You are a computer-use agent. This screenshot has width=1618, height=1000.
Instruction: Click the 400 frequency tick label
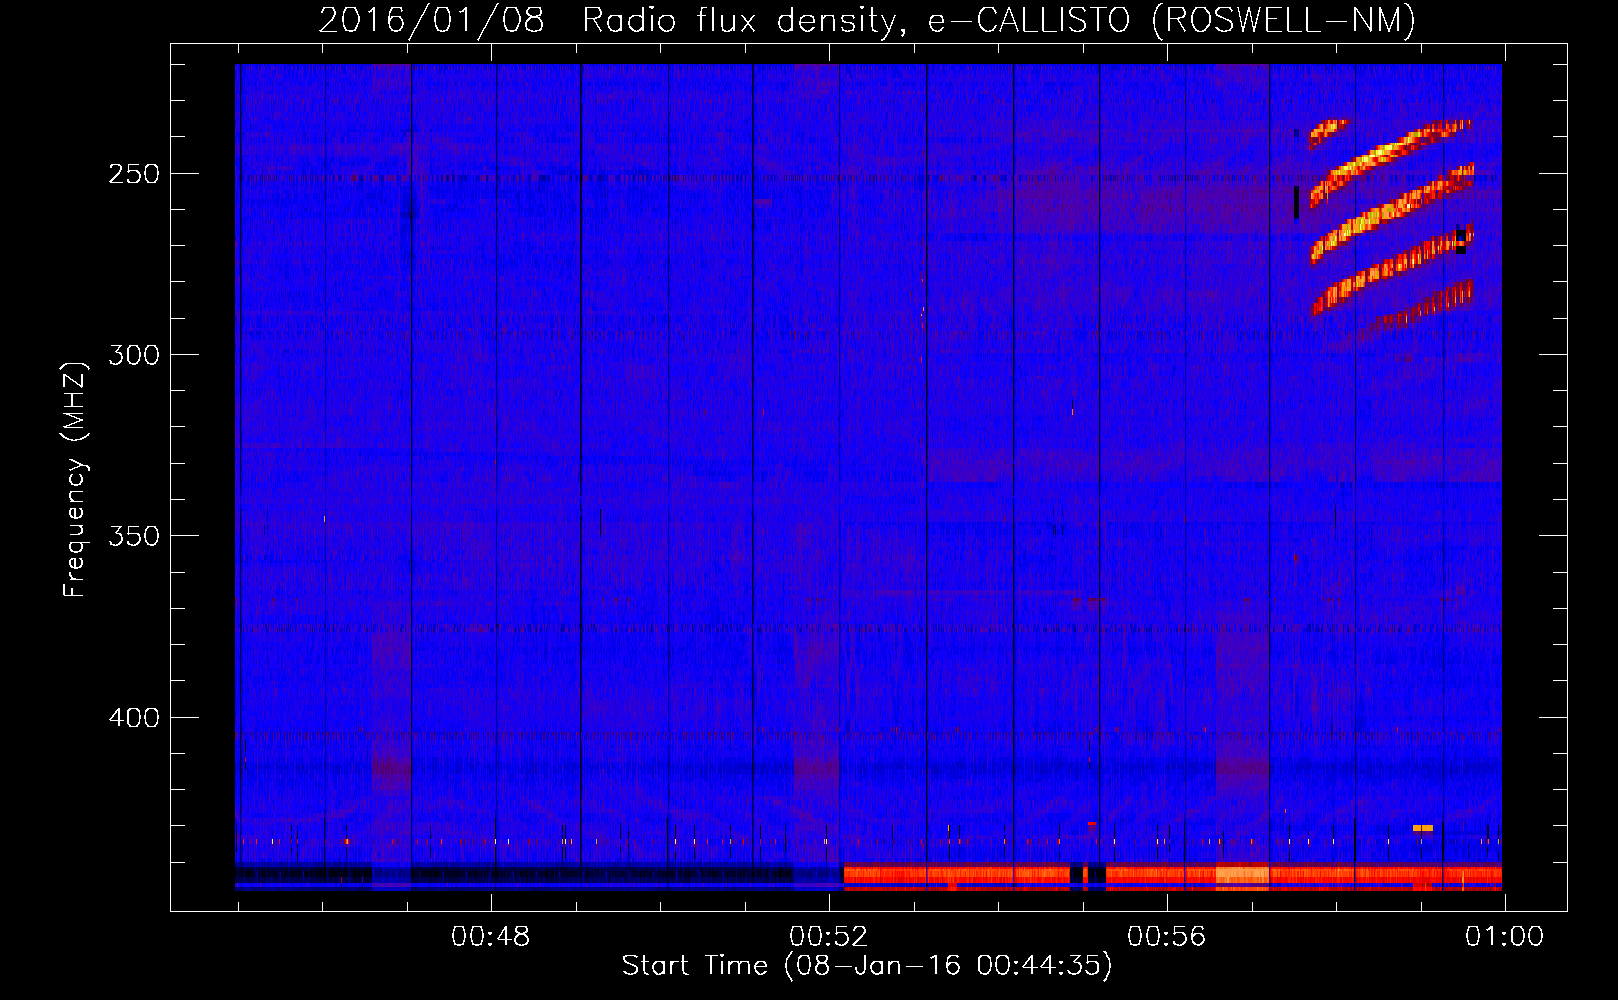[x=134, y=718]
